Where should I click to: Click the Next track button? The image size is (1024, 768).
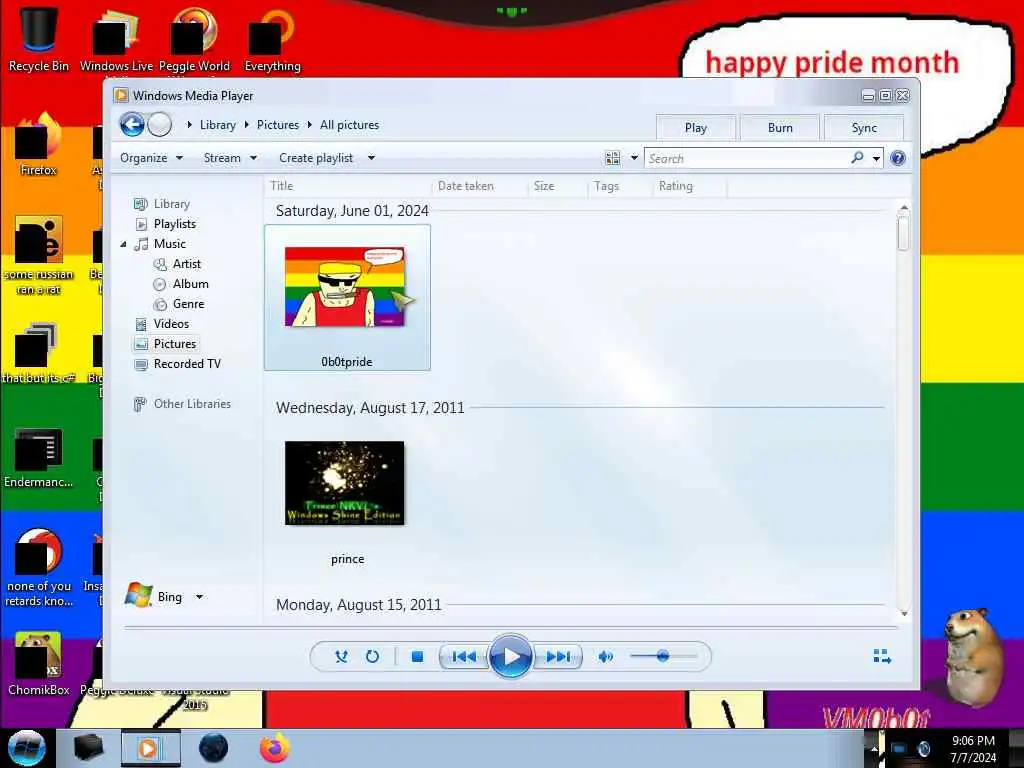click(558, 656)
